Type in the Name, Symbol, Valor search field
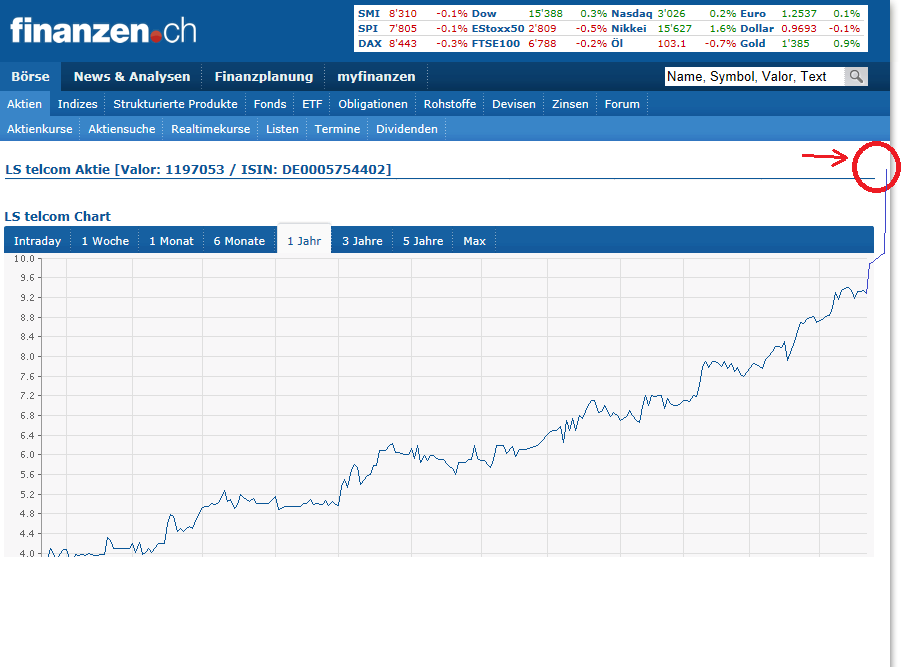The image size is (908, 667). [754, 77]
